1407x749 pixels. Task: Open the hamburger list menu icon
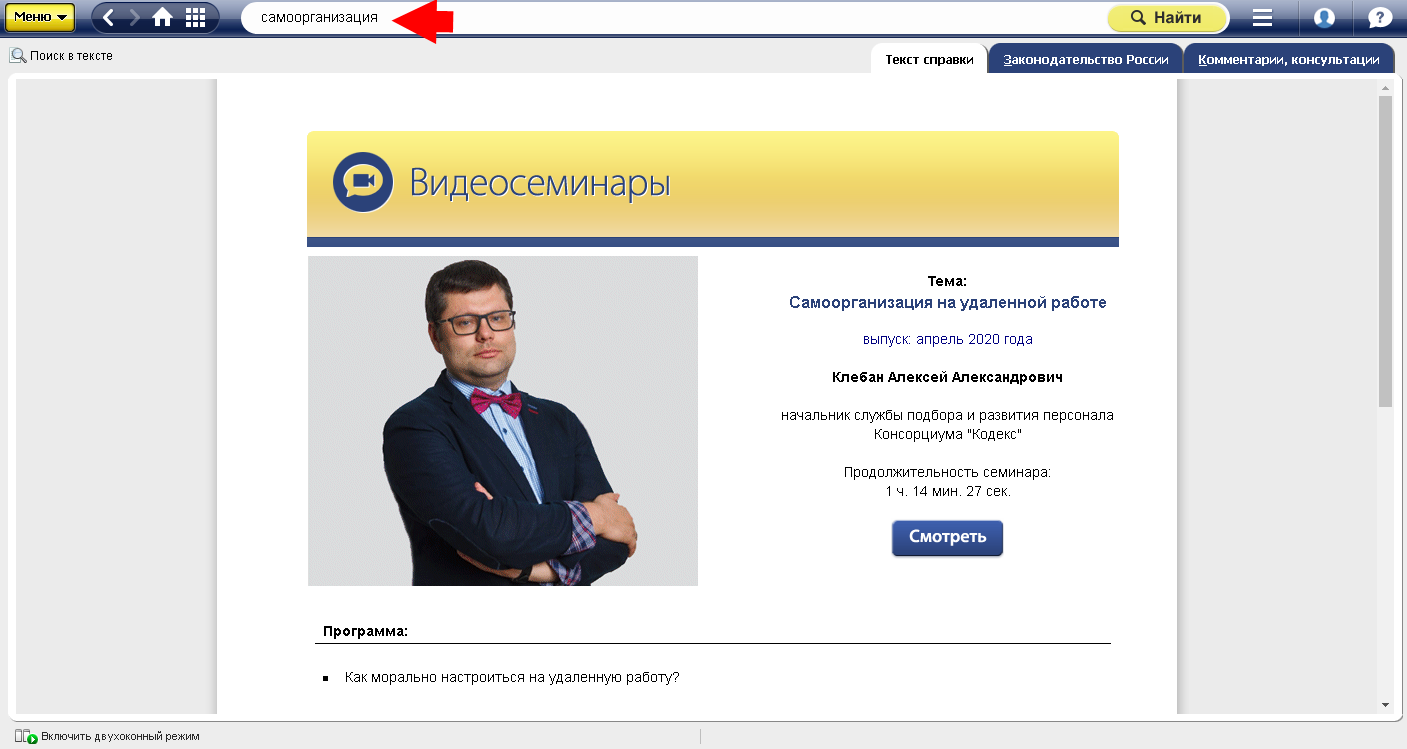1262,17
